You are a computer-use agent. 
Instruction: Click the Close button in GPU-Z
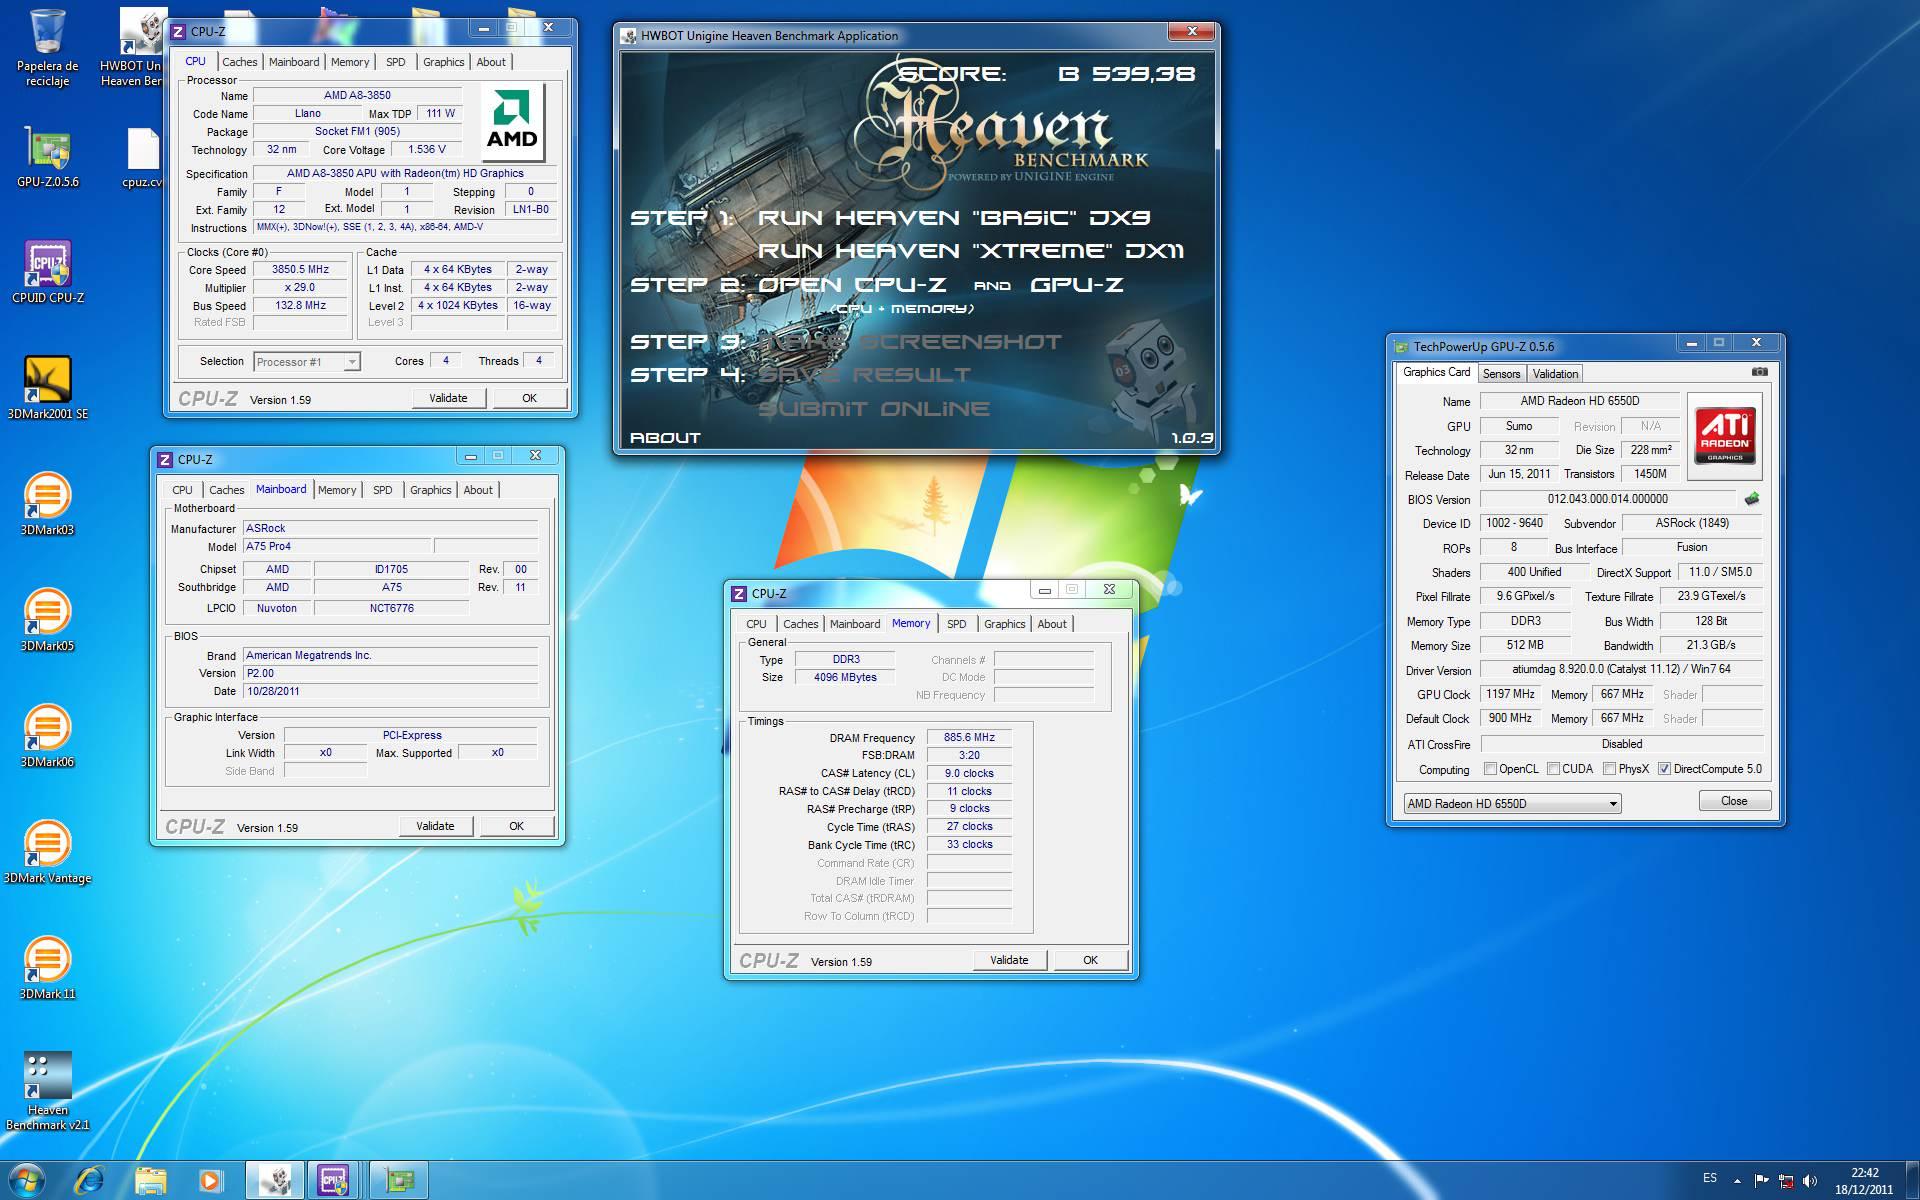(1734, 801)
